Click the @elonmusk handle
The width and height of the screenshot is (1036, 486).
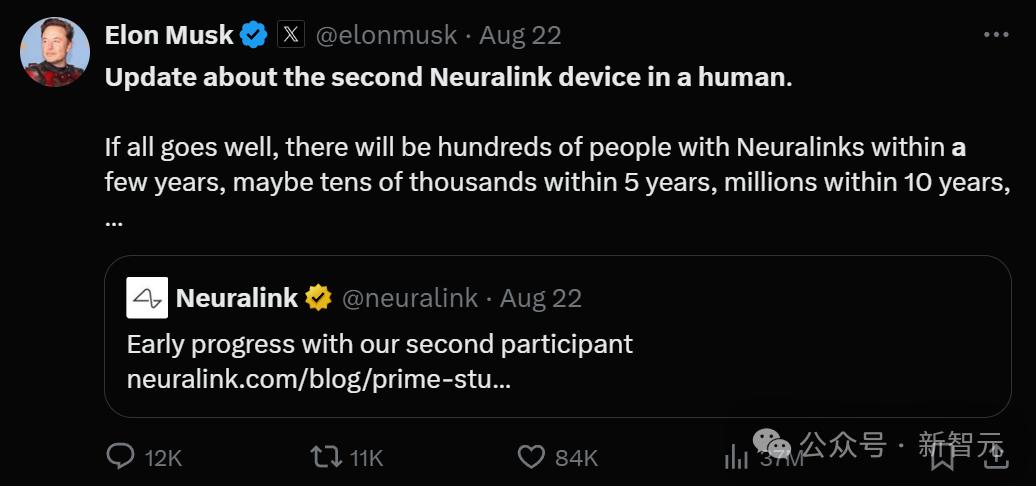click(387, 36)
